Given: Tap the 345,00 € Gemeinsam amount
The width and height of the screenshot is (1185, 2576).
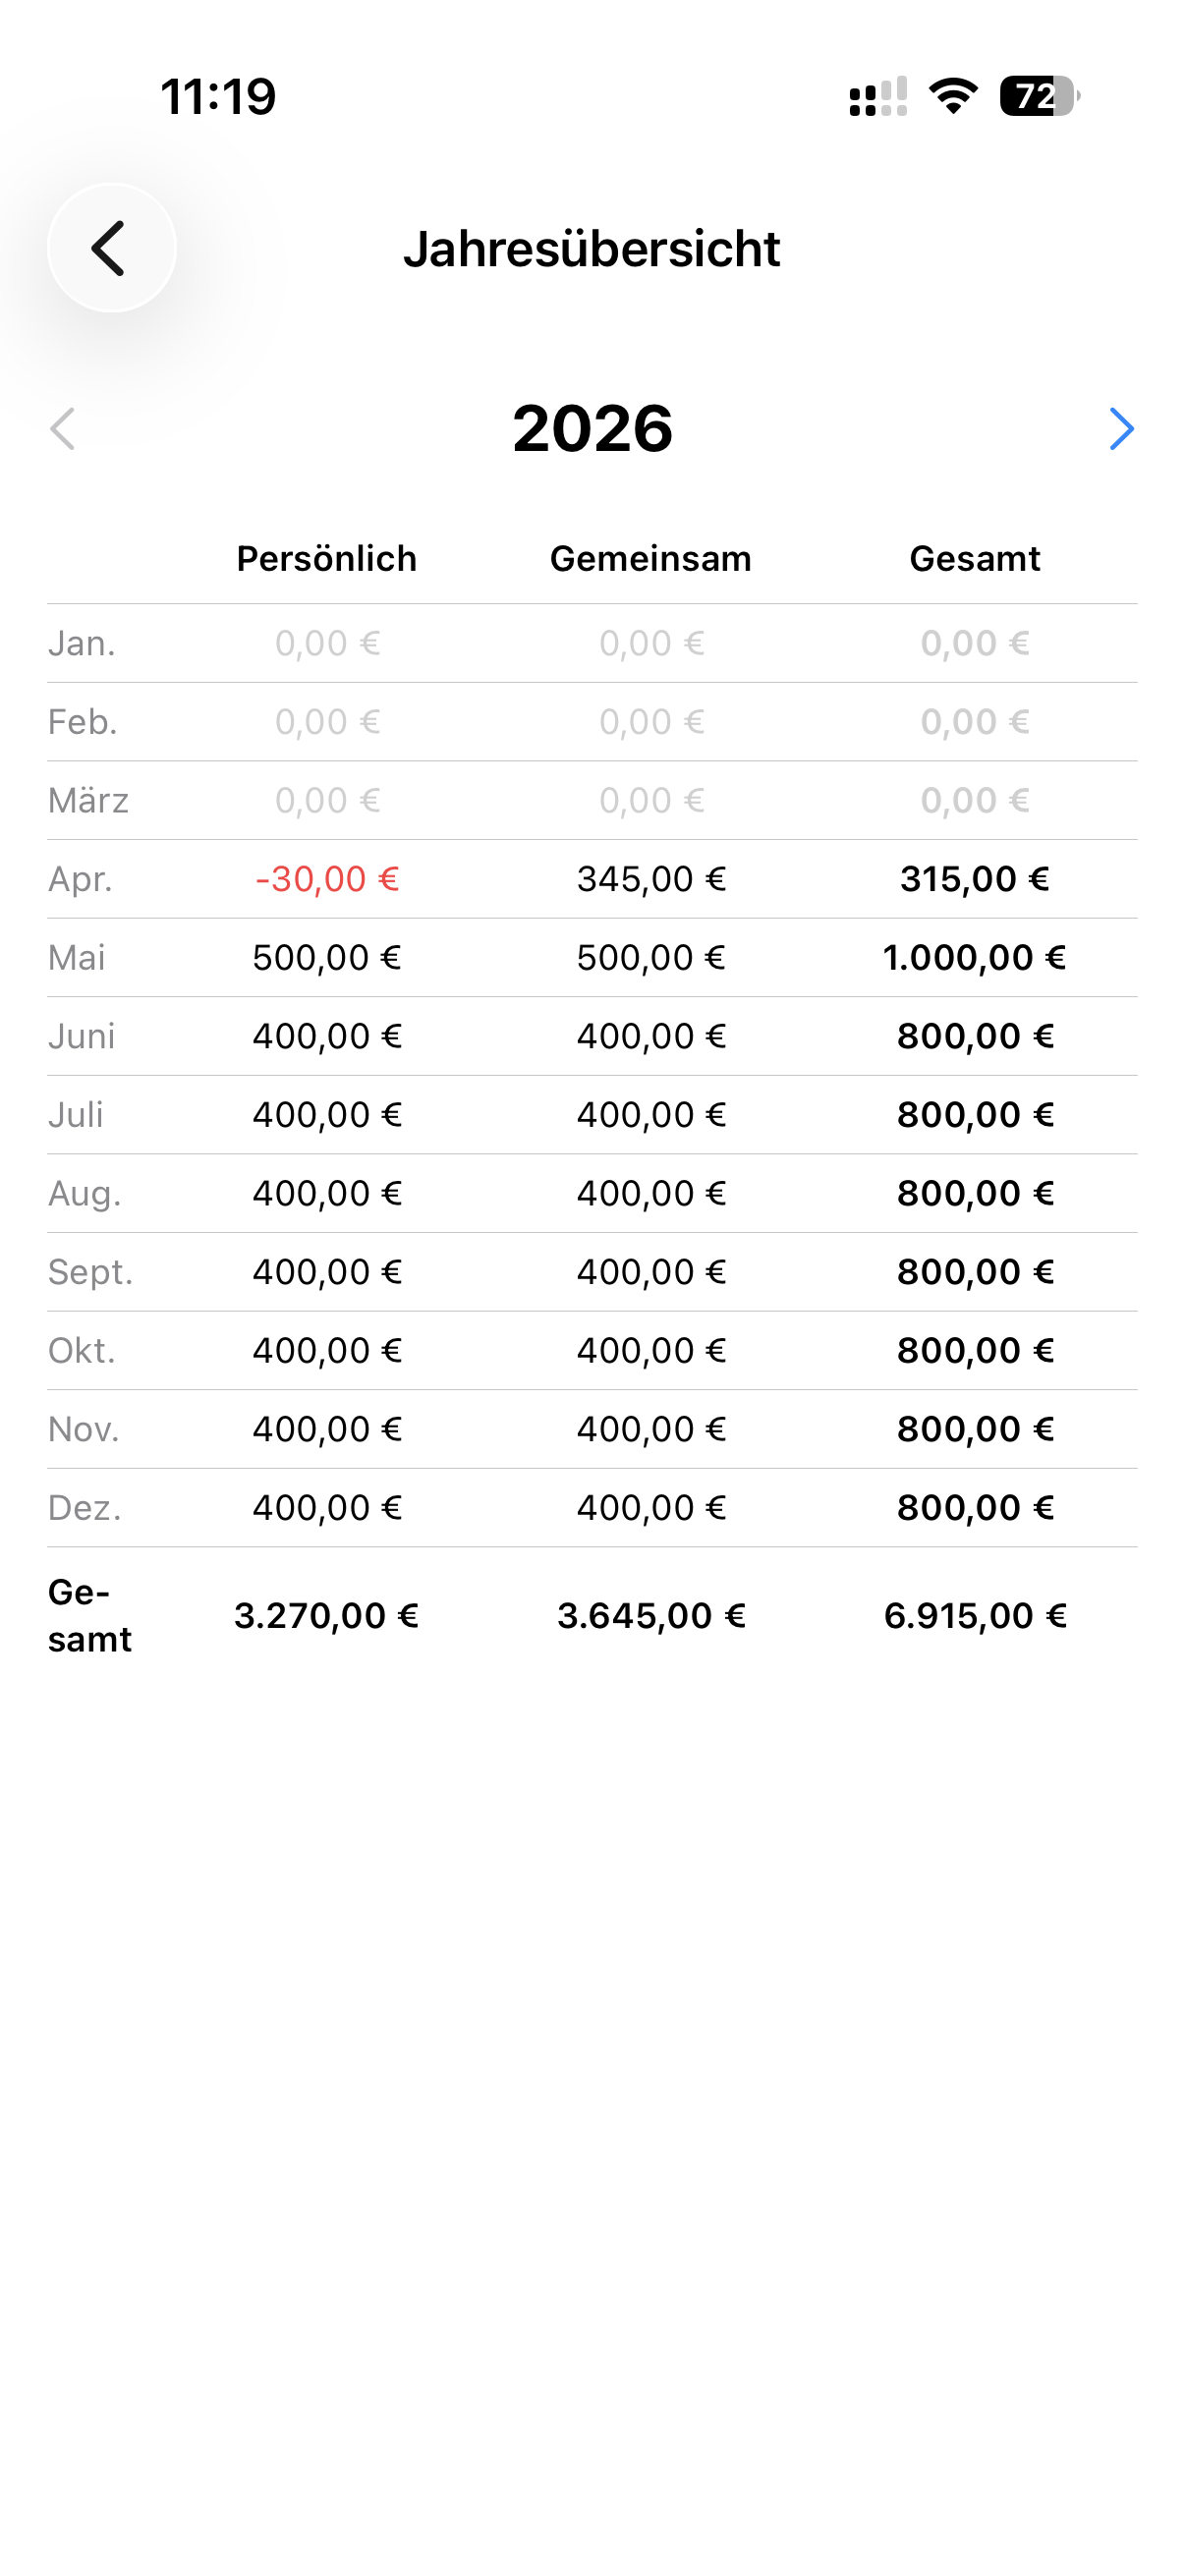Looking at the screenshot, I should pyautogui.click(x=651, y=879).
